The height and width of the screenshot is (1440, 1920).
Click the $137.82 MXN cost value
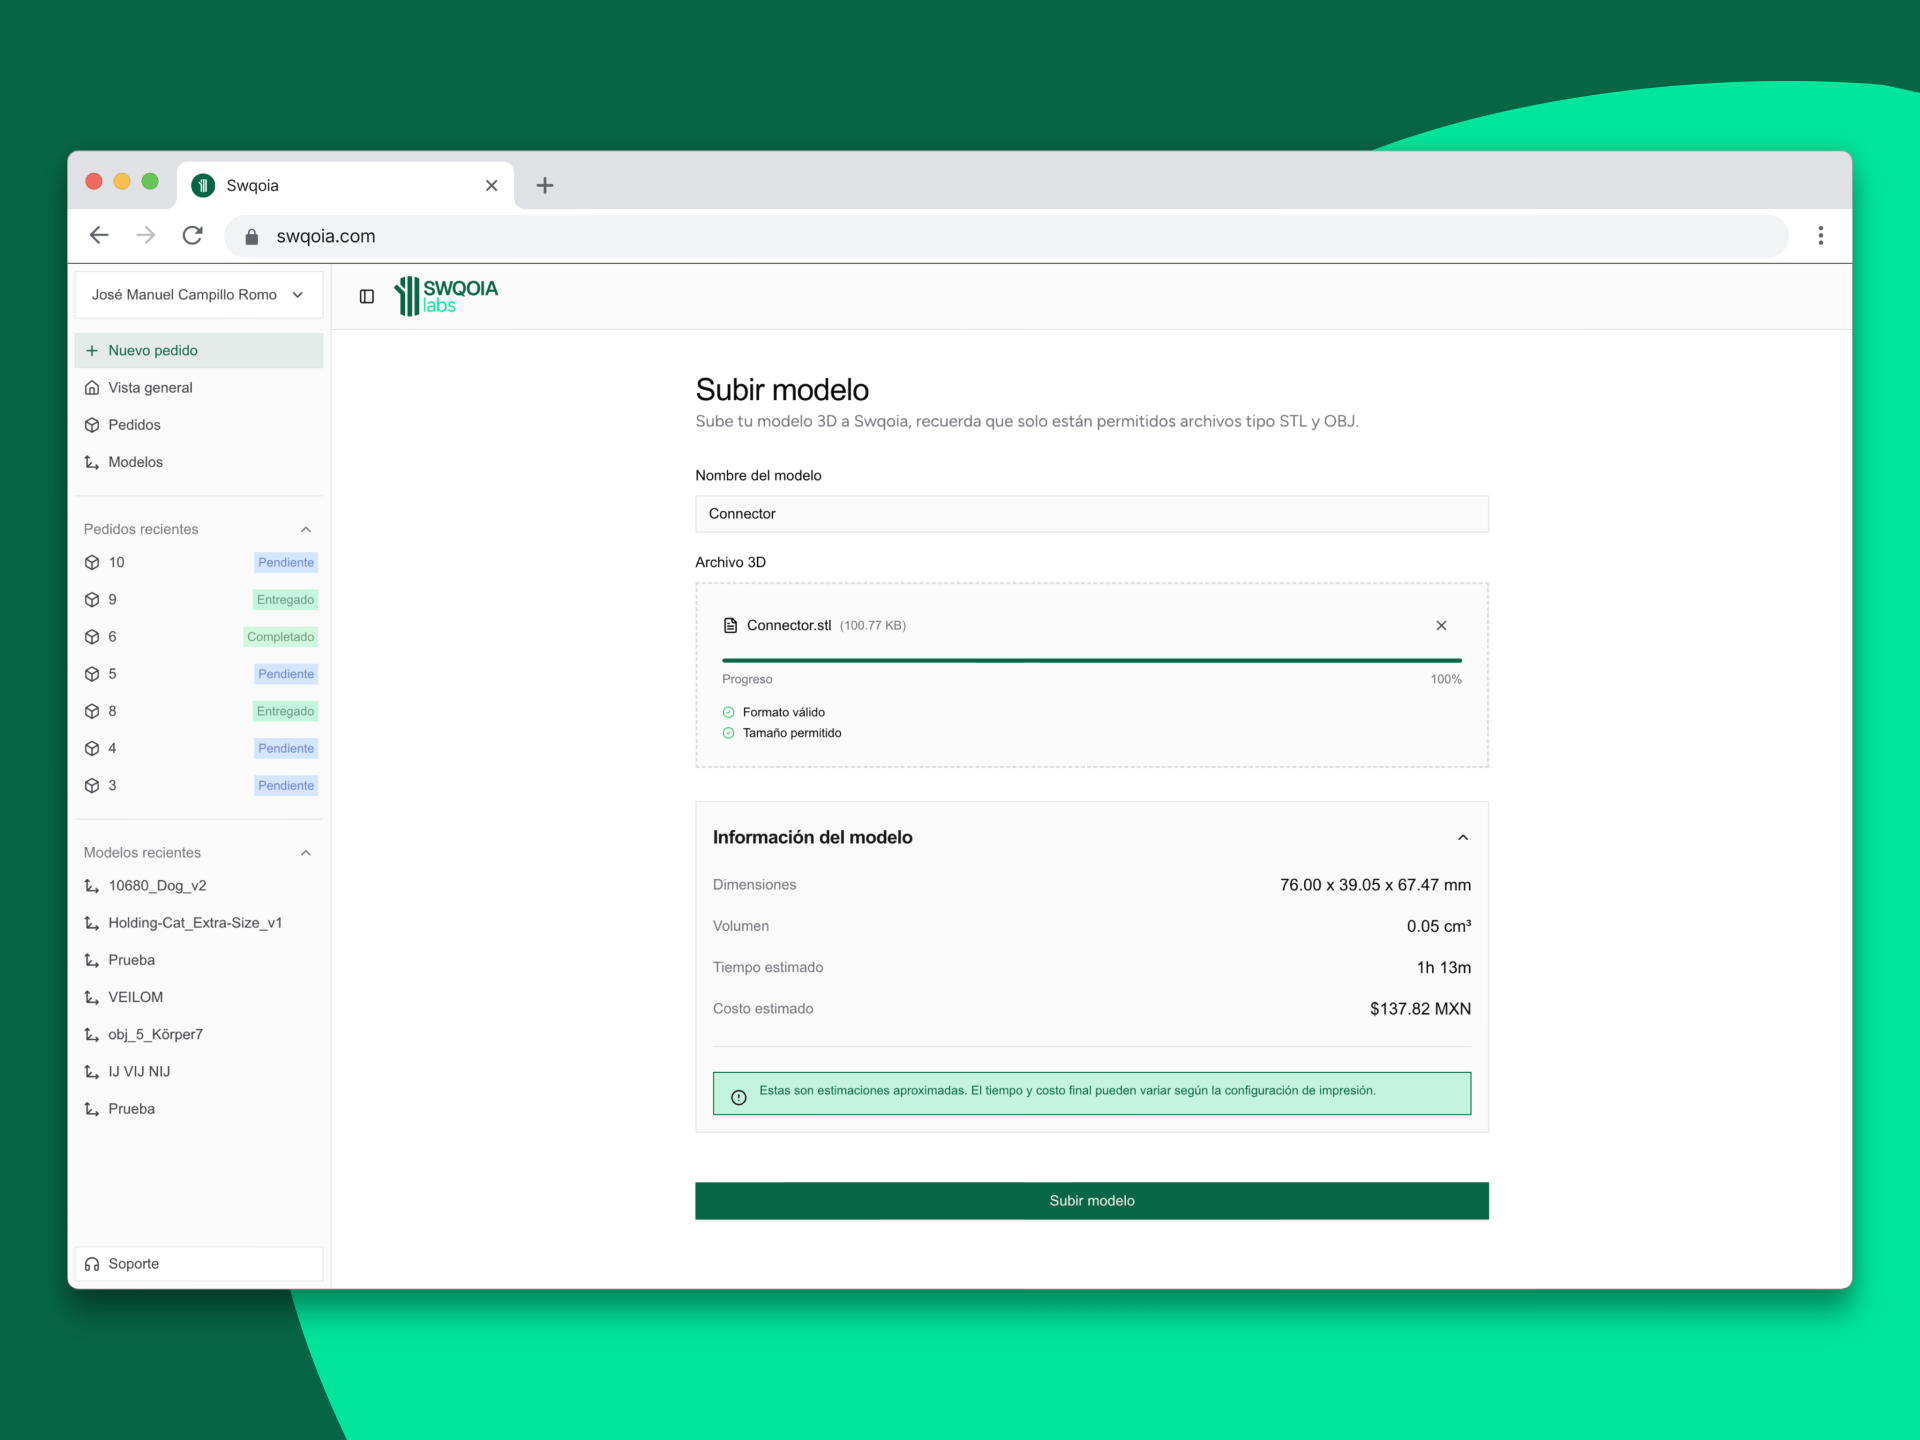click(x=1420, y=1009)
